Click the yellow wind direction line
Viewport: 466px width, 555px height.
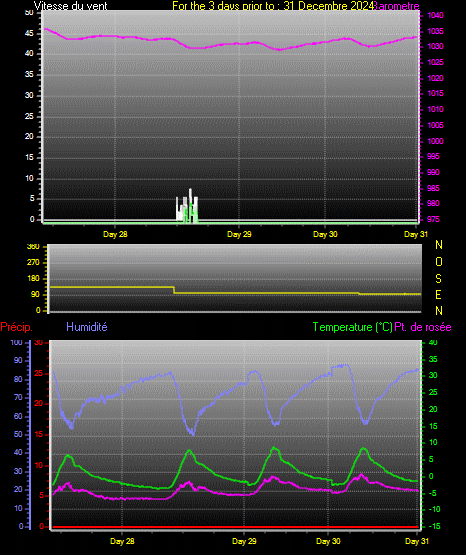[x=235, y=293]
